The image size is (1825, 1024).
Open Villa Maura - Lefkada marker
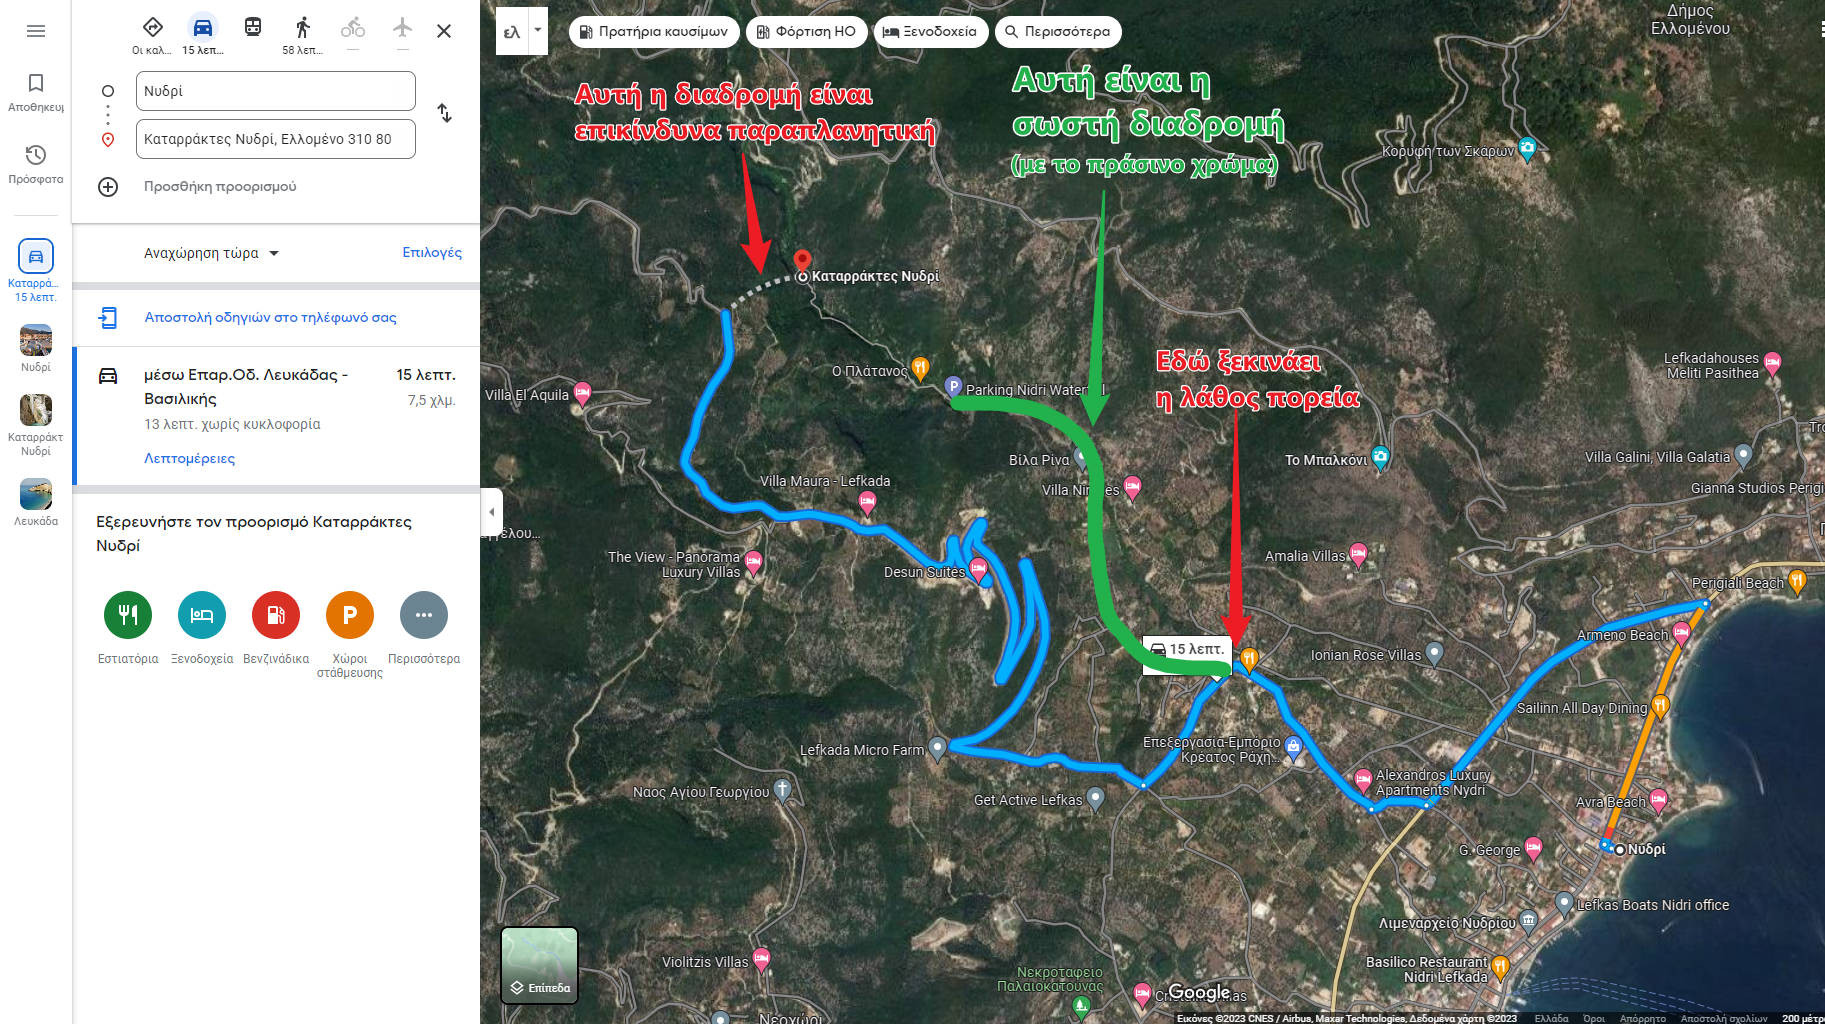(x=867, y=501)
